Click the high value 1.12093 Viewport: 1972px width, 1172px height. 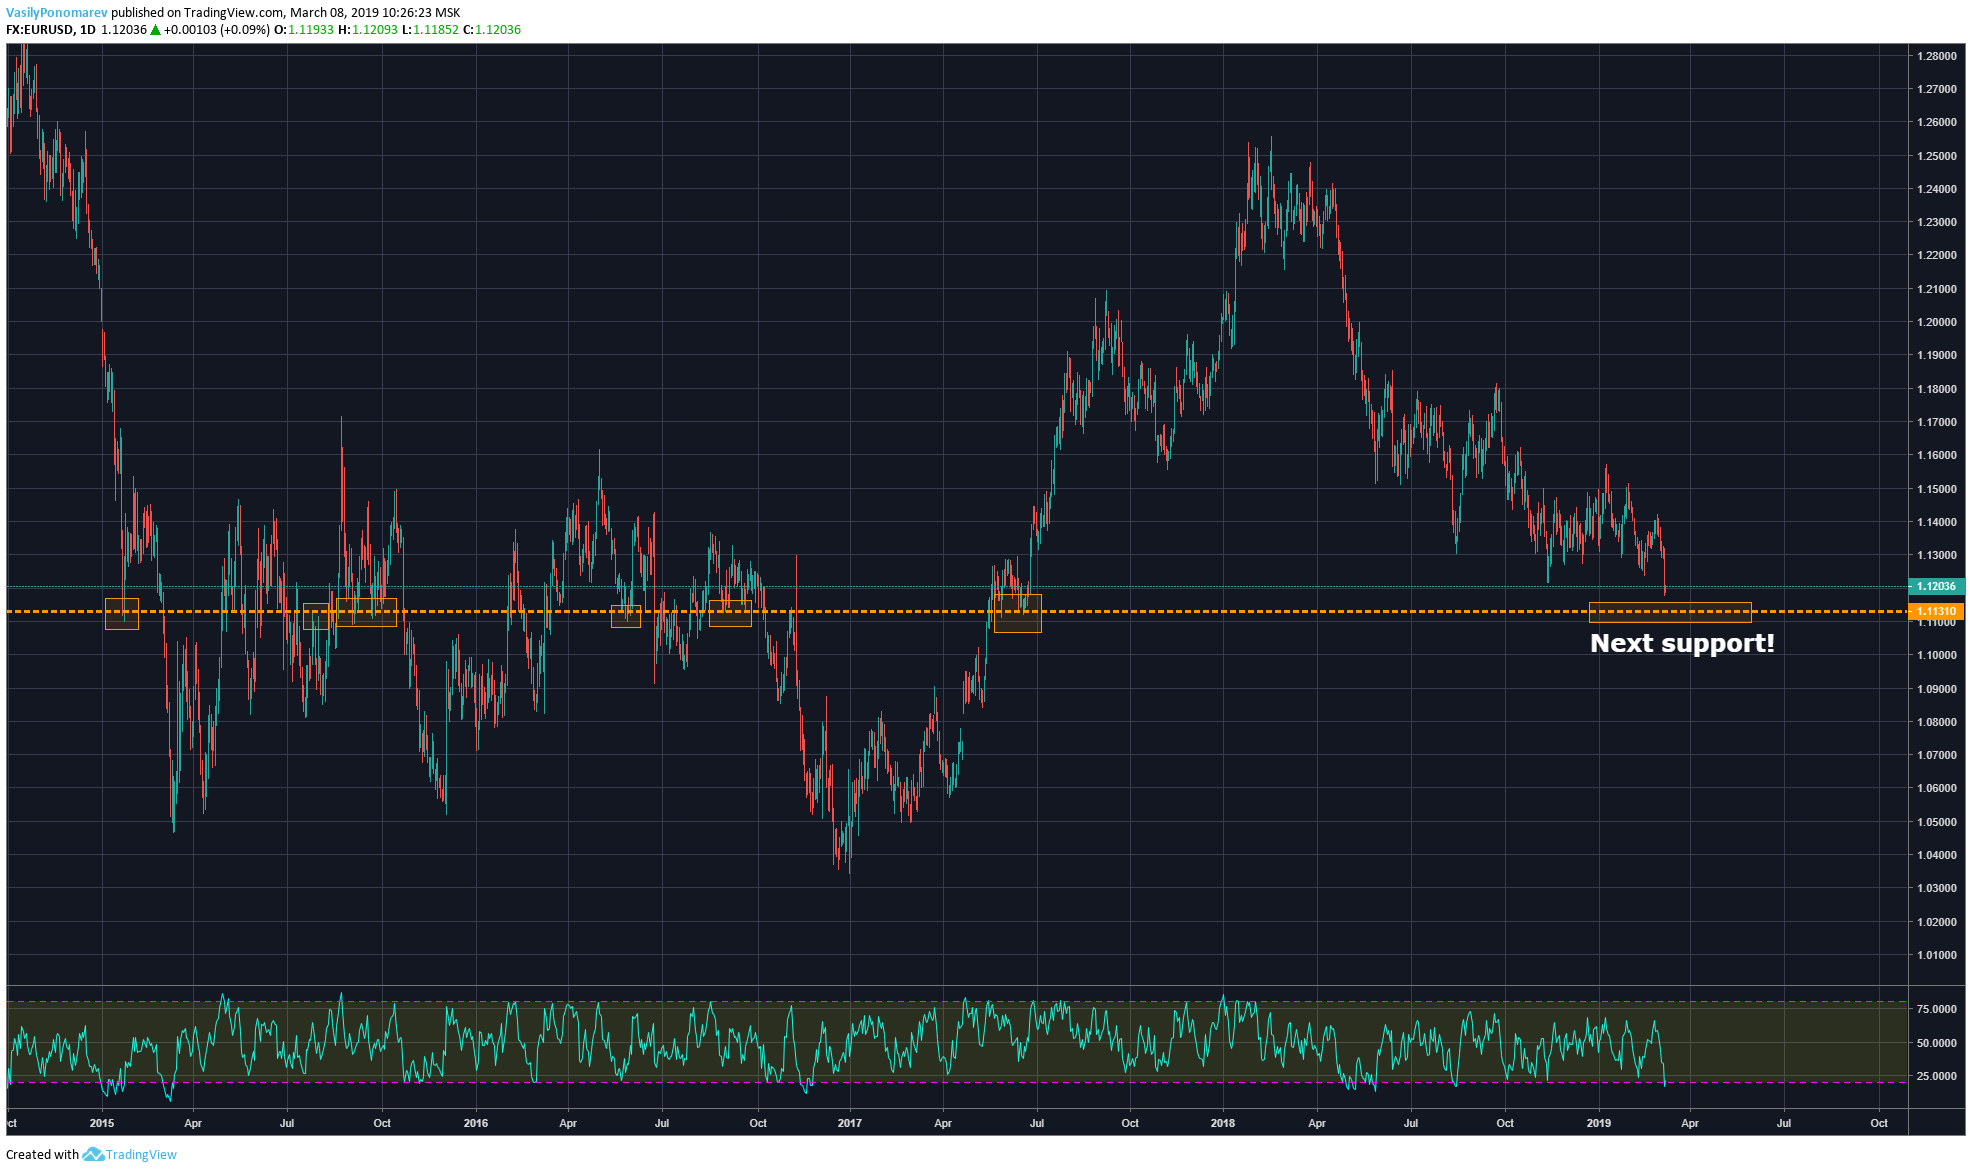click(375, 30)
